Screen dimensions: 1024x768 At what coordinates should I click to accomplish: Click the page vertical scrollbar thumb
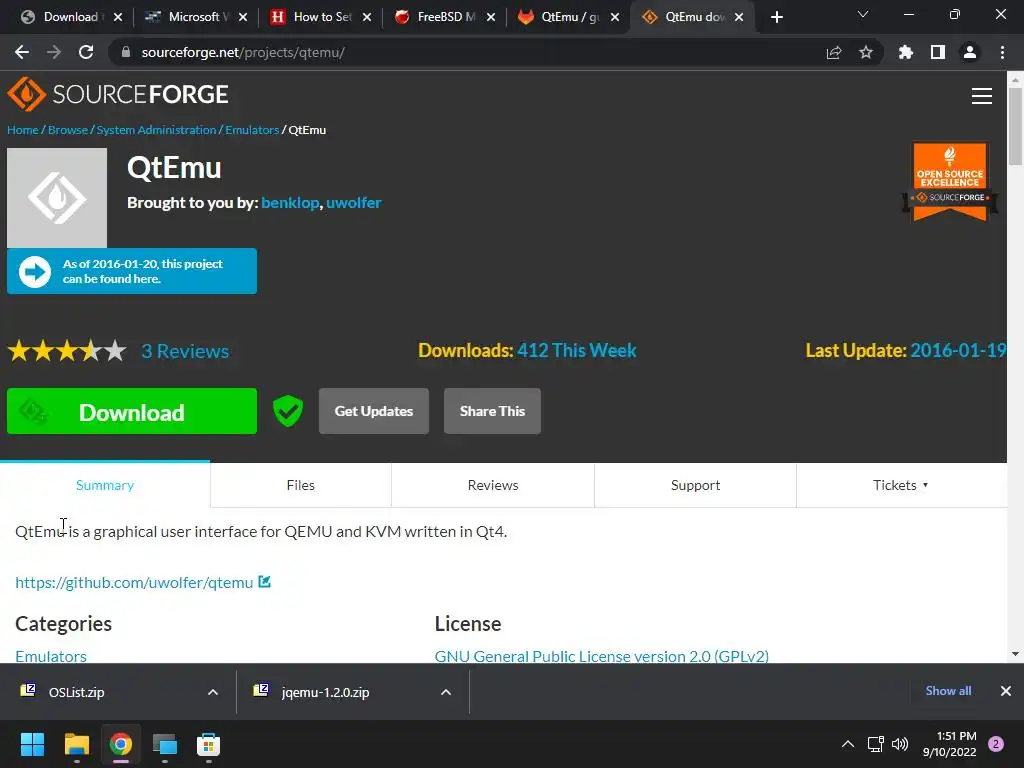point(1015,125)
